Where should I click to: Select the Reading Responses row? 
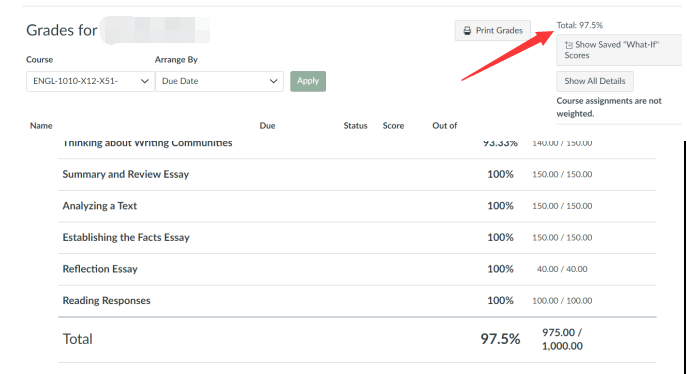[357, 300]
